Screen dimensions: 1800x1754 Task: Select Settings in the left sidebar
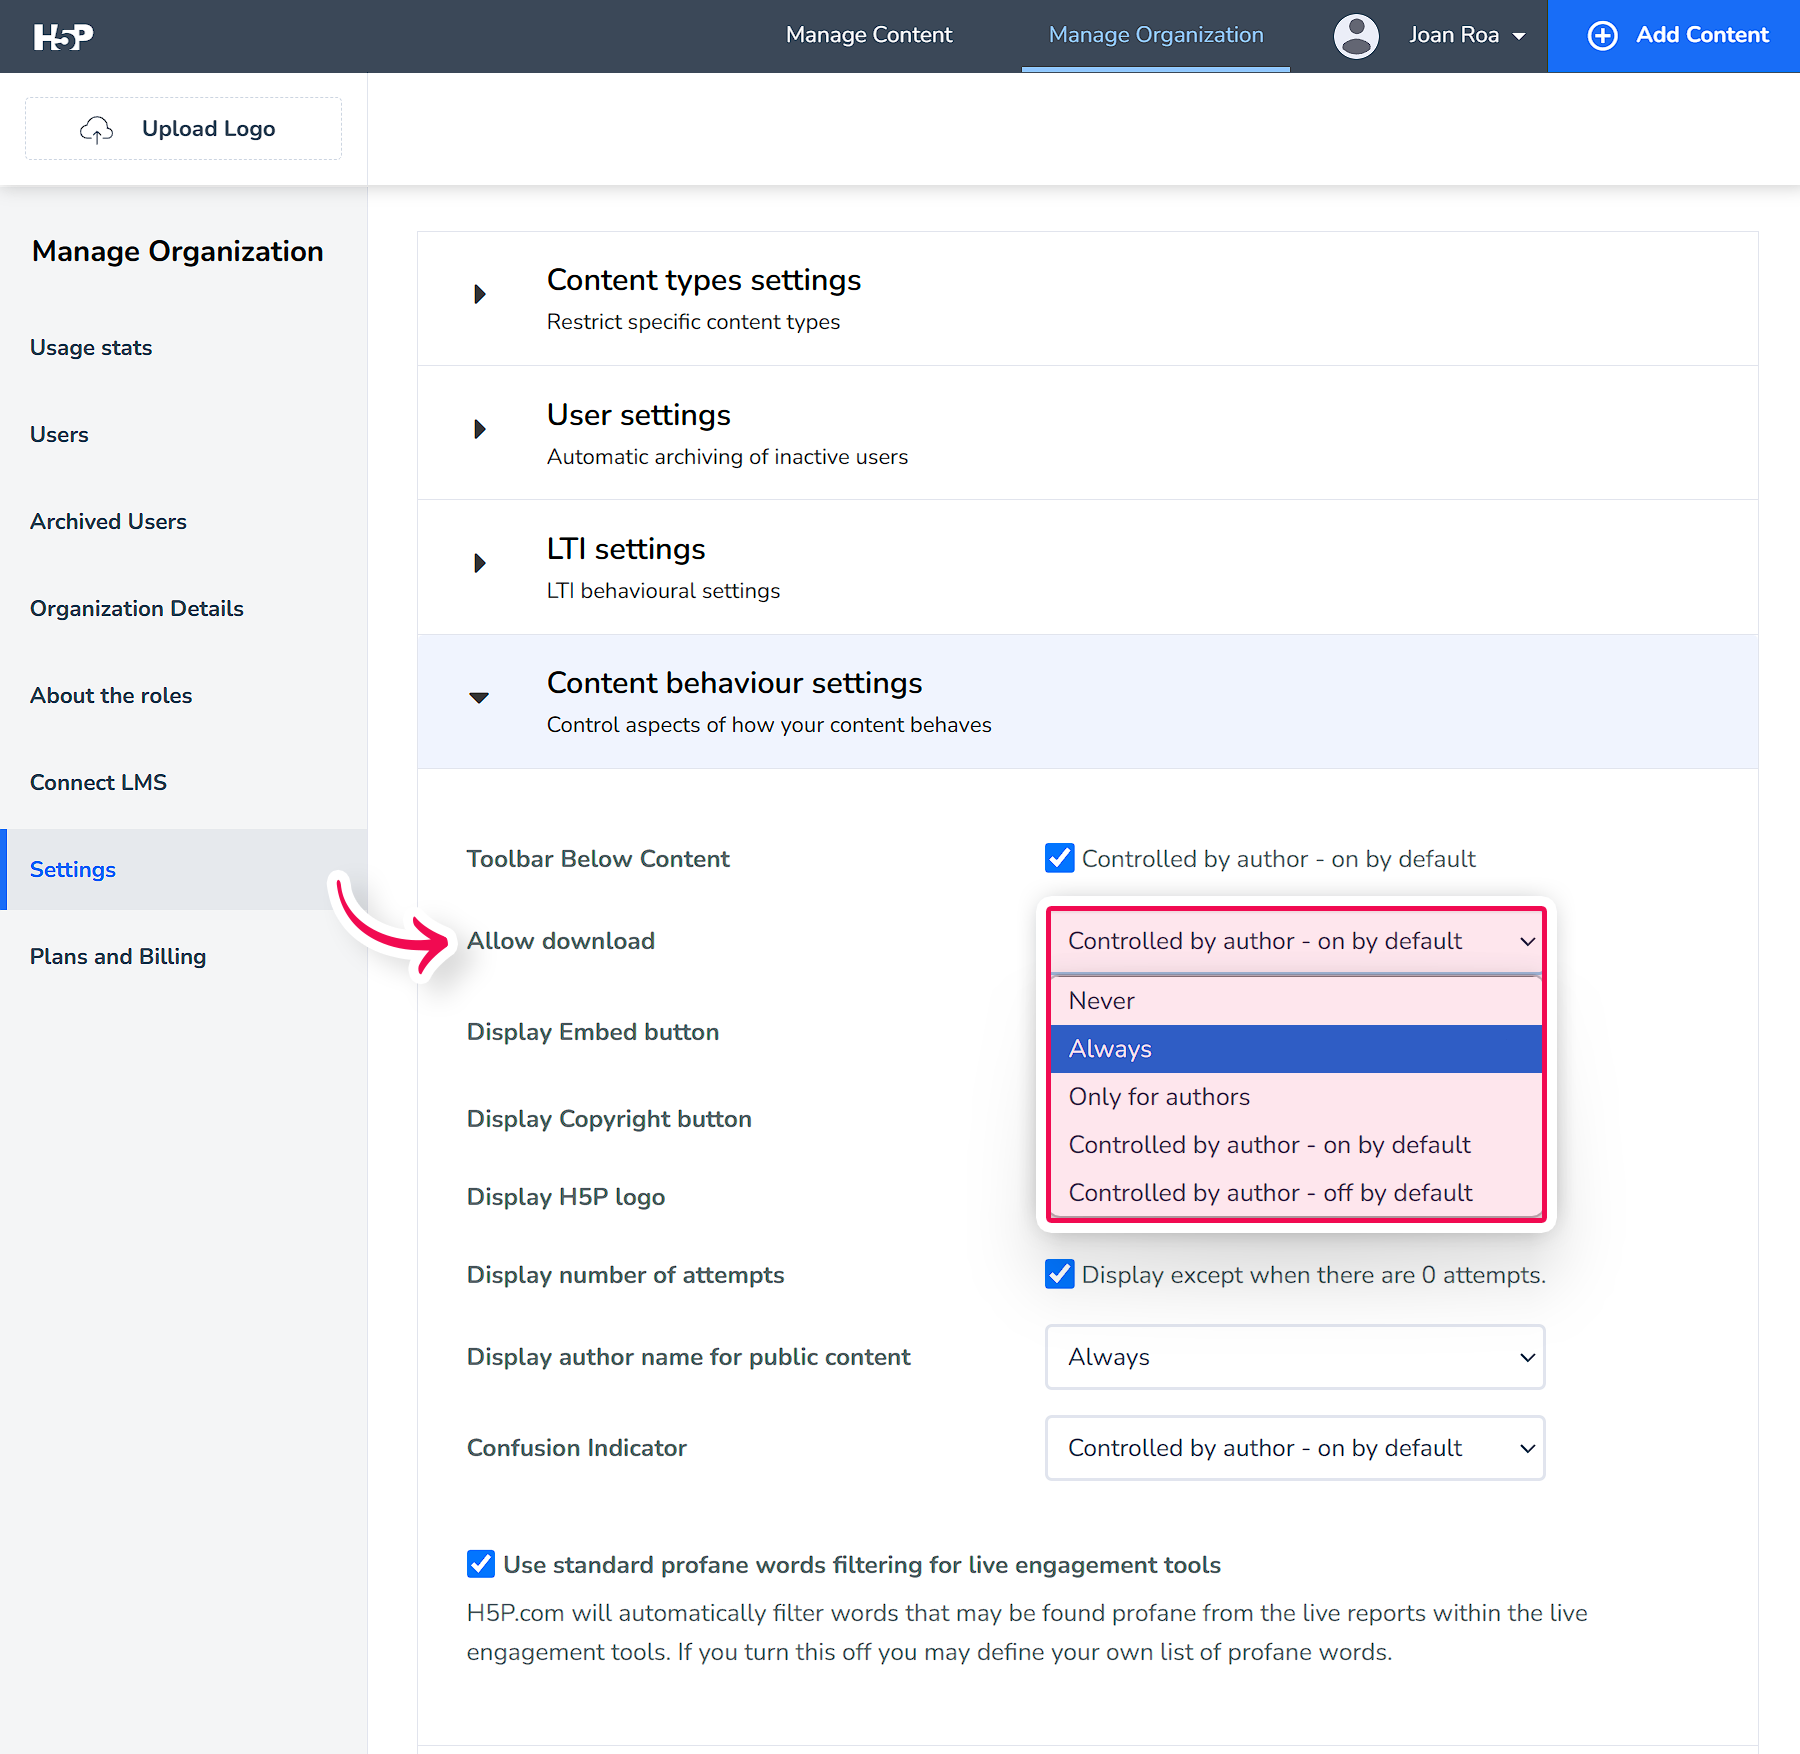pos(72,869)
